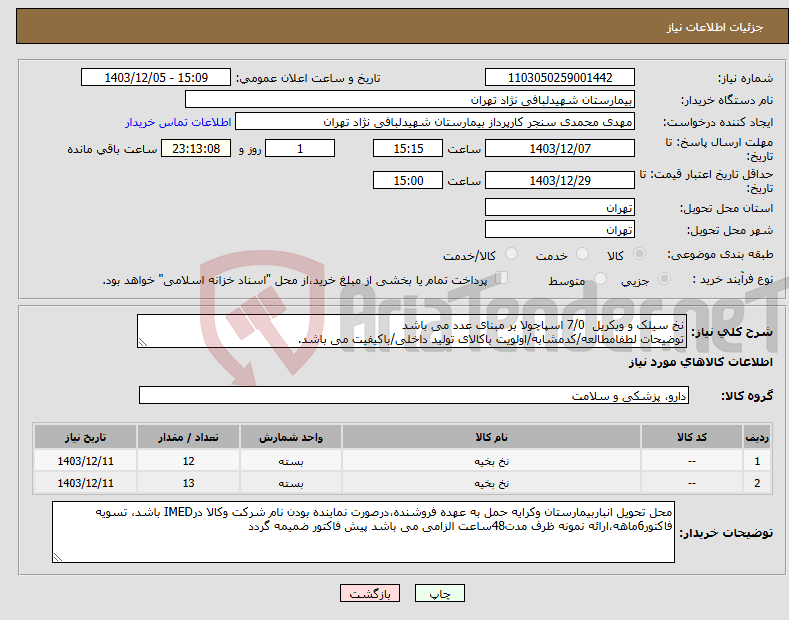Click the ردیف column header

(x=757, y=437)
